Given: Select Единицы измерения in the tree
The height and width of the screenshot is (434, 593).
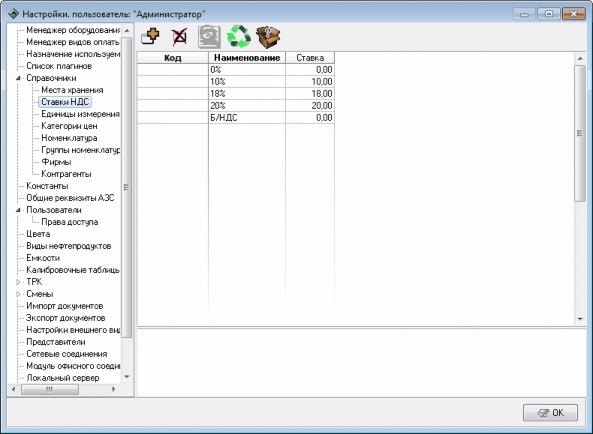Looking at the screenshot, I should pyautogui.click(x=80, y=114).
